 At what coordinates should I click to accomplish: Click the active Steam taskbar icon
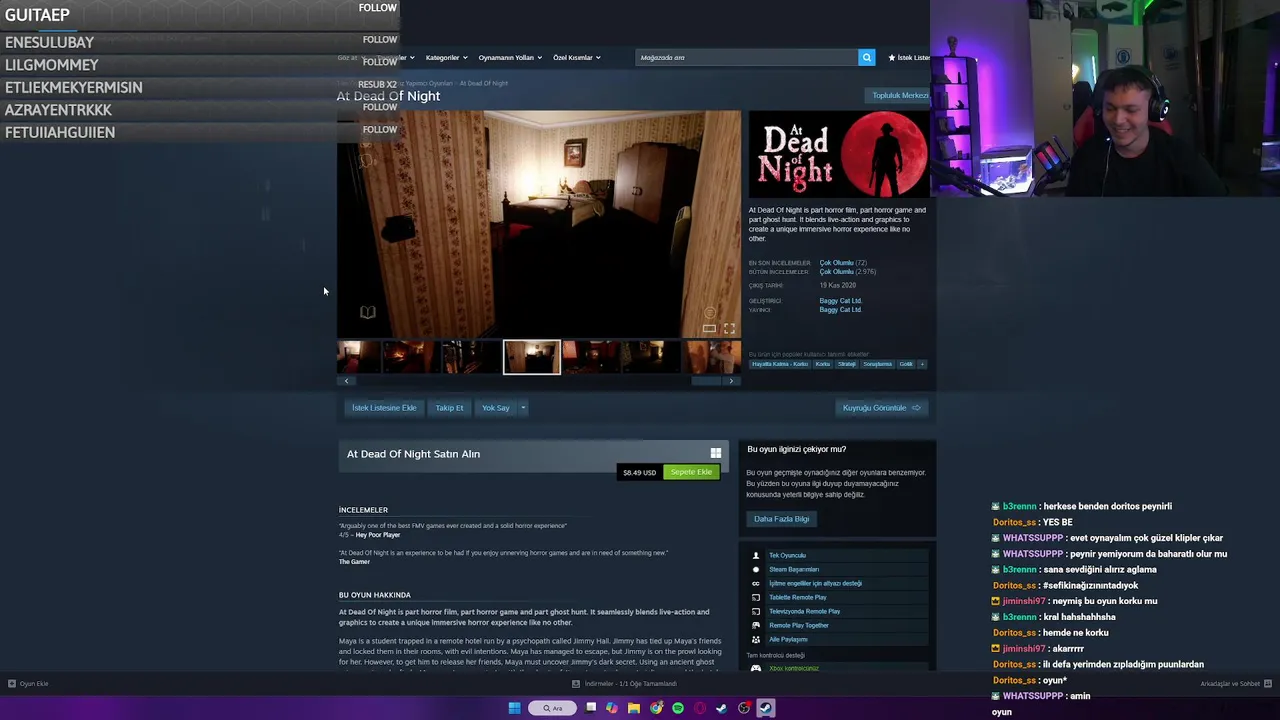765,708
